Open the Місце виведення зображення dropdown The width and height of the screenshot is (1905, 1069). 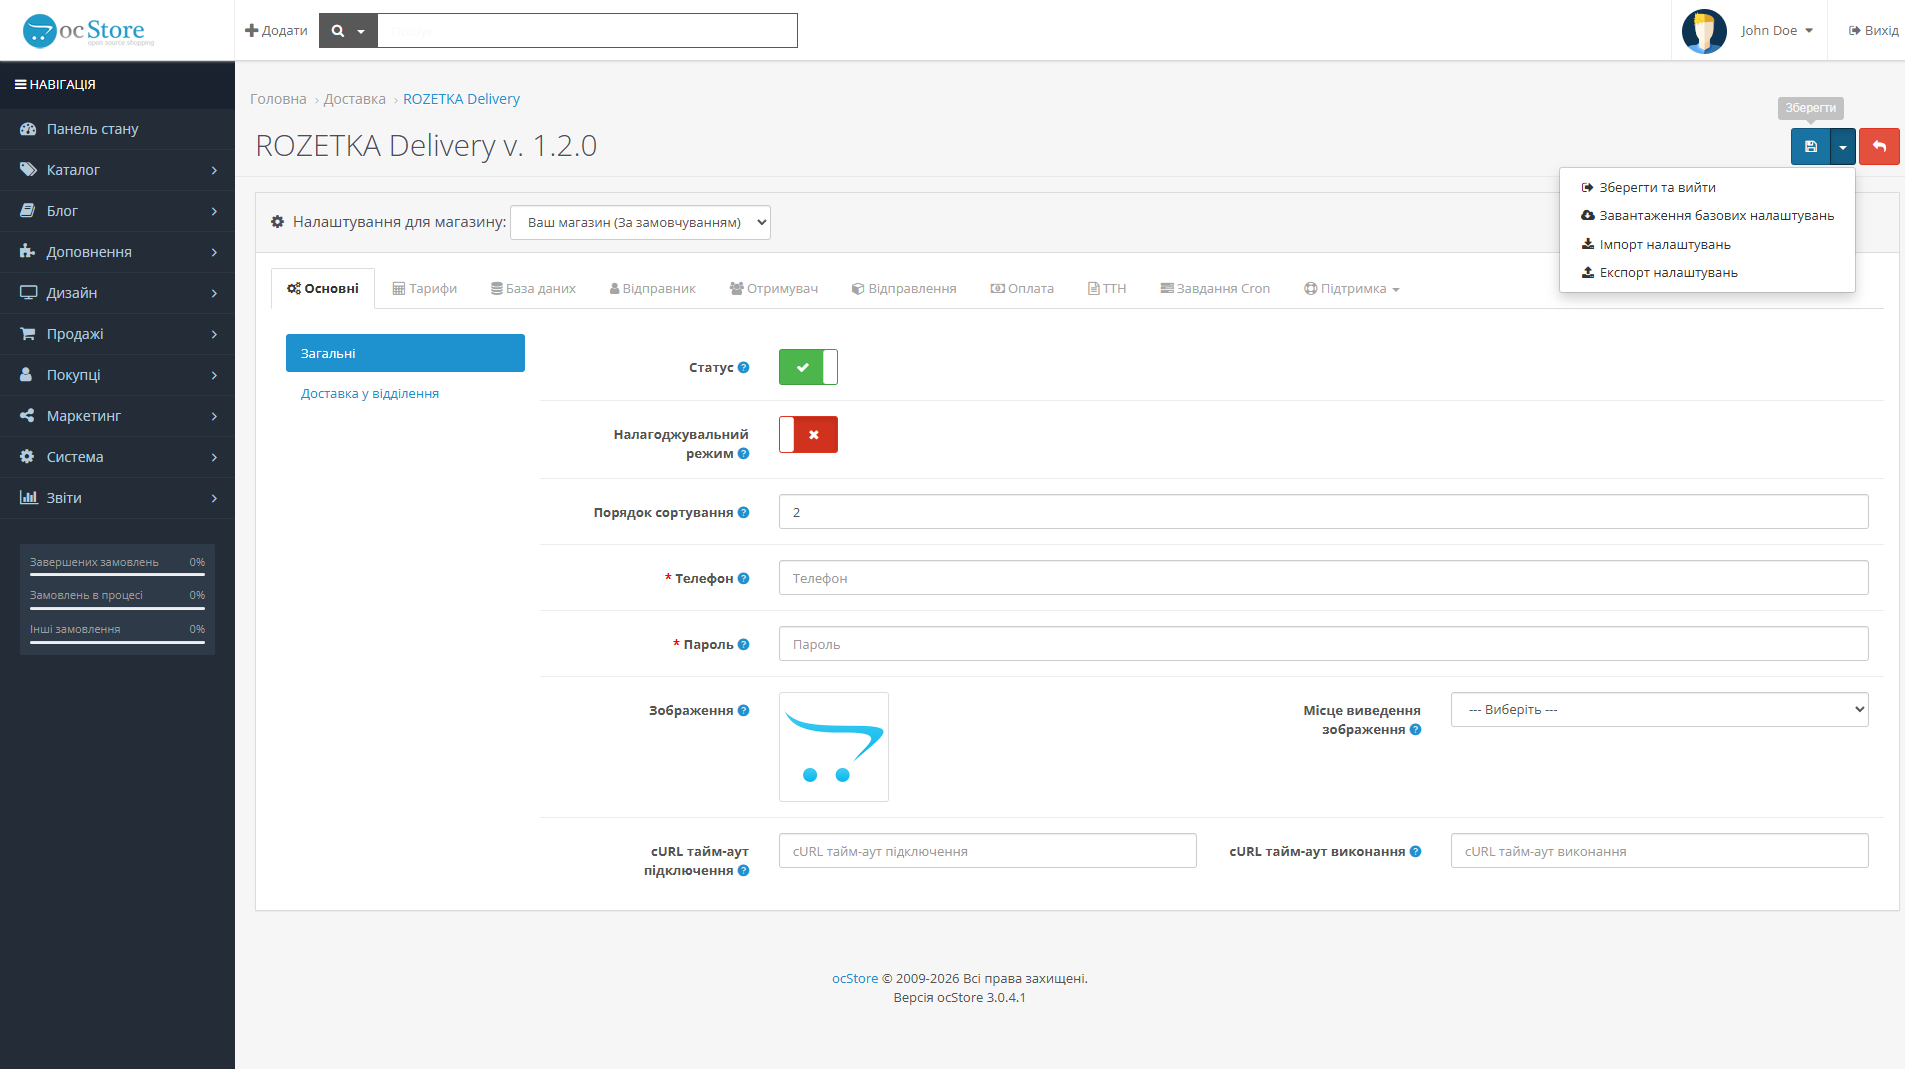(x=1659, y=709)
